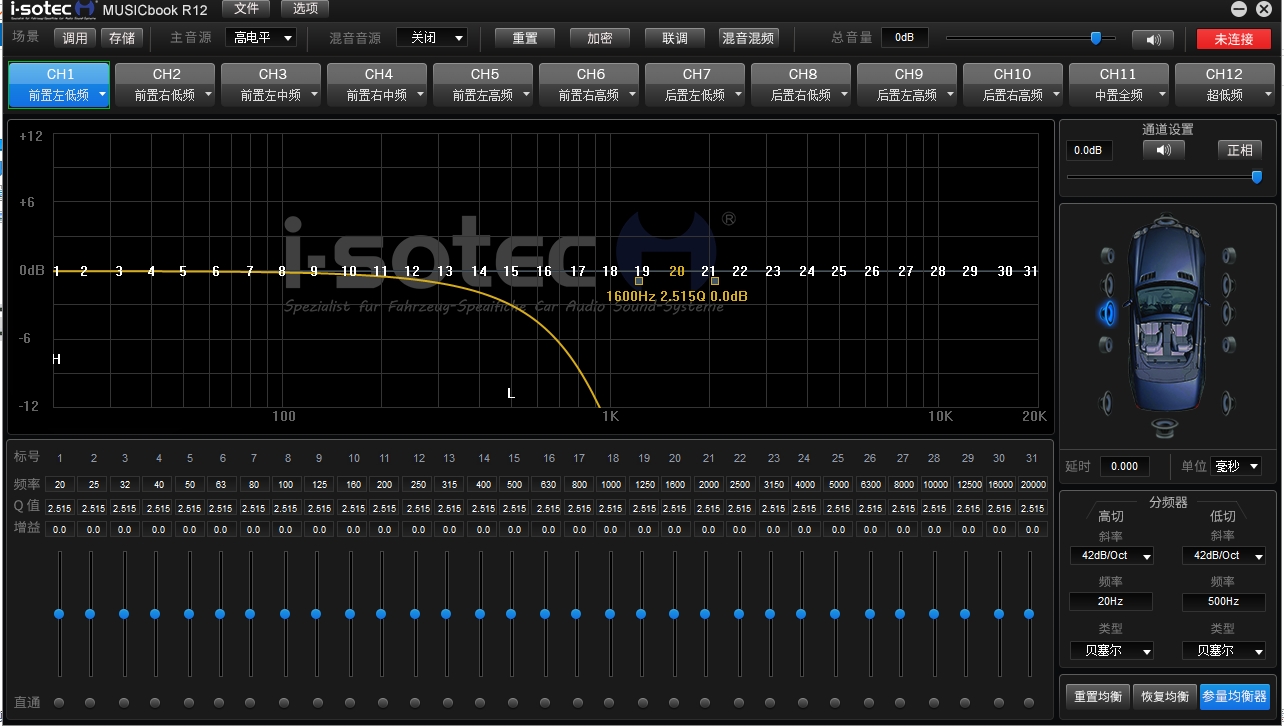Select the rearmost speaker on the car's left side

coord(1106,403)
